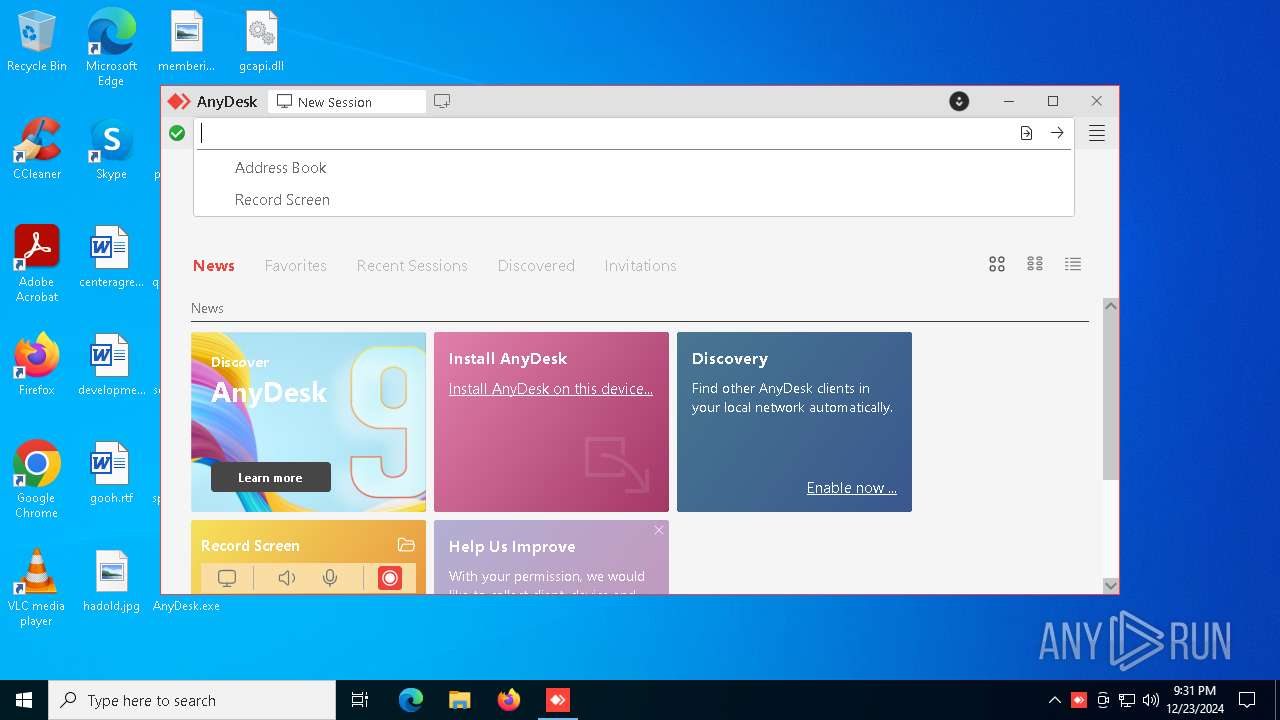Select Recycle Bin desktop icon
This screenshot has height=720, width=1280.
(x=37, y=41)
